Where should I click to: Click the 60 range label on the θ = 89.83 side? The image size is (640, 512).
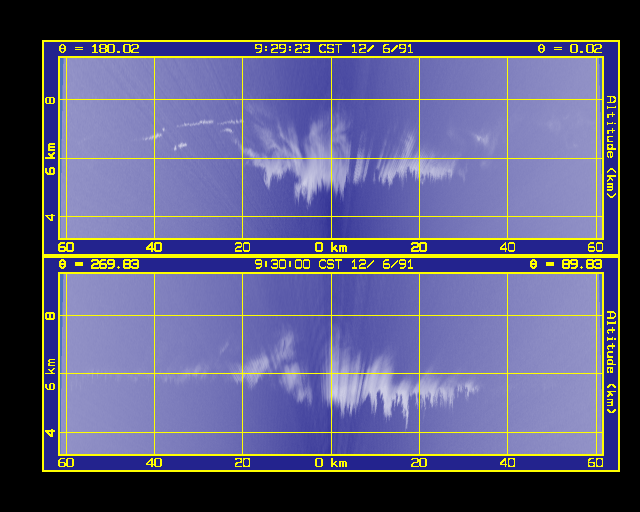pos(596,463)
